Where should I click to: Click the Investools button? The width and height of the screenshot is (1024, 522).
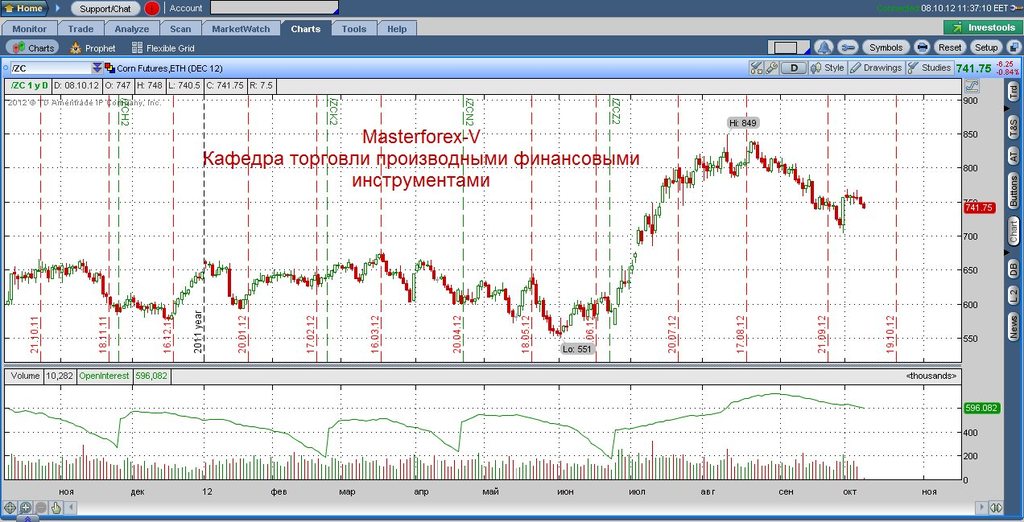coord(983,27)
